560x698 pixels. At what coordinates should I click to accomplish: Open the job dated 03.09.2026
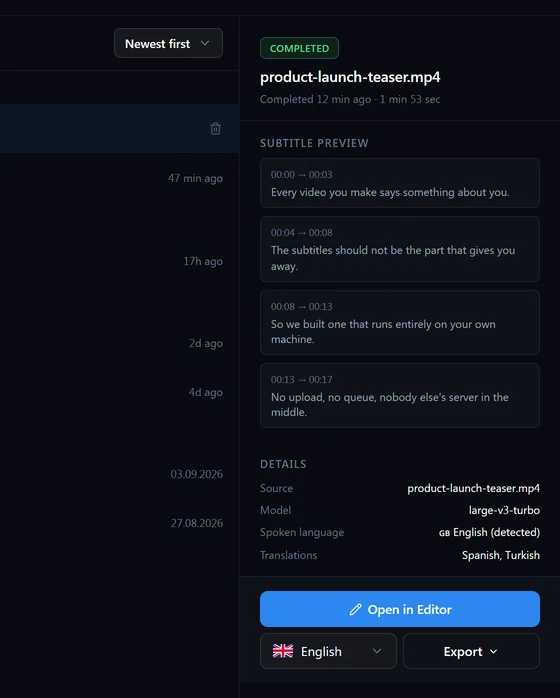[120, 474]
